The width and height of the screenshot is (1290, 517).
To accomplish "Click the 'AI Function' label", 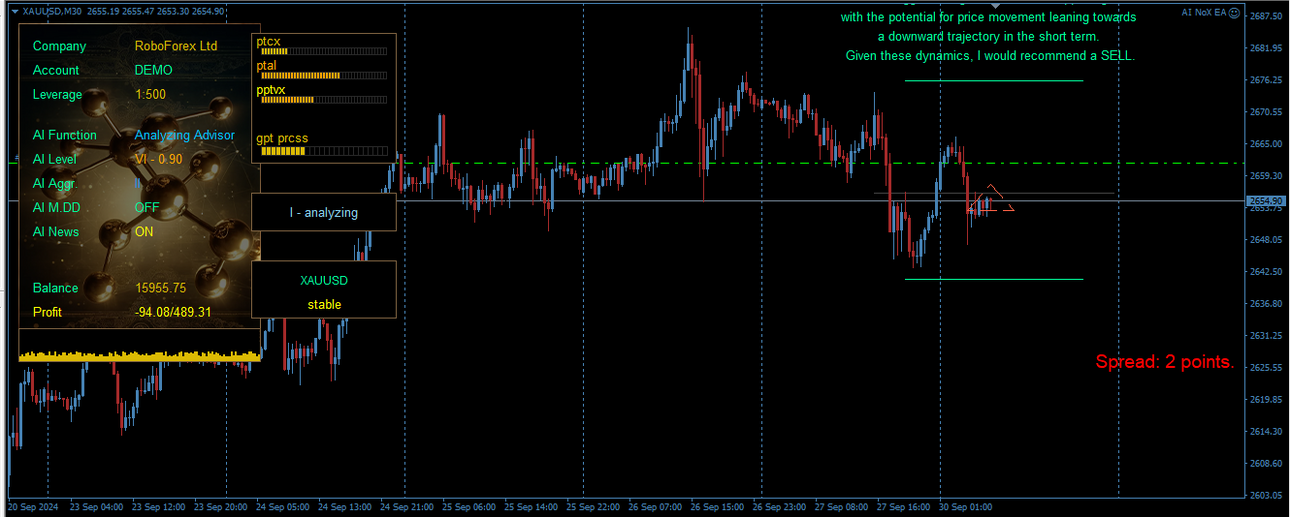I will click(64, 135).
